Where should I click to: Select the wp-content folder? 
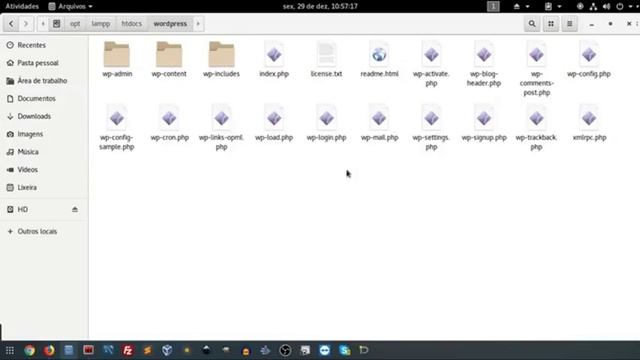tap(169, 59)
